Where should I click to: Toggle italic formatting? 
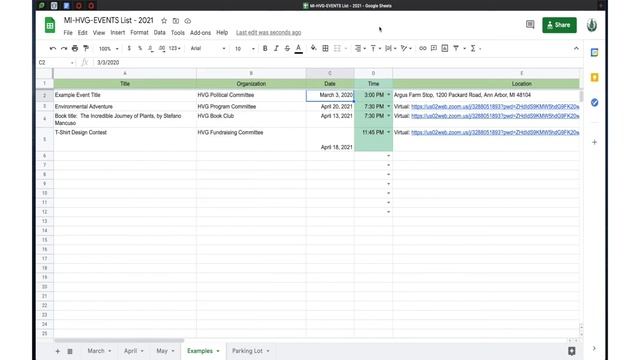click(x=276, y=48)
